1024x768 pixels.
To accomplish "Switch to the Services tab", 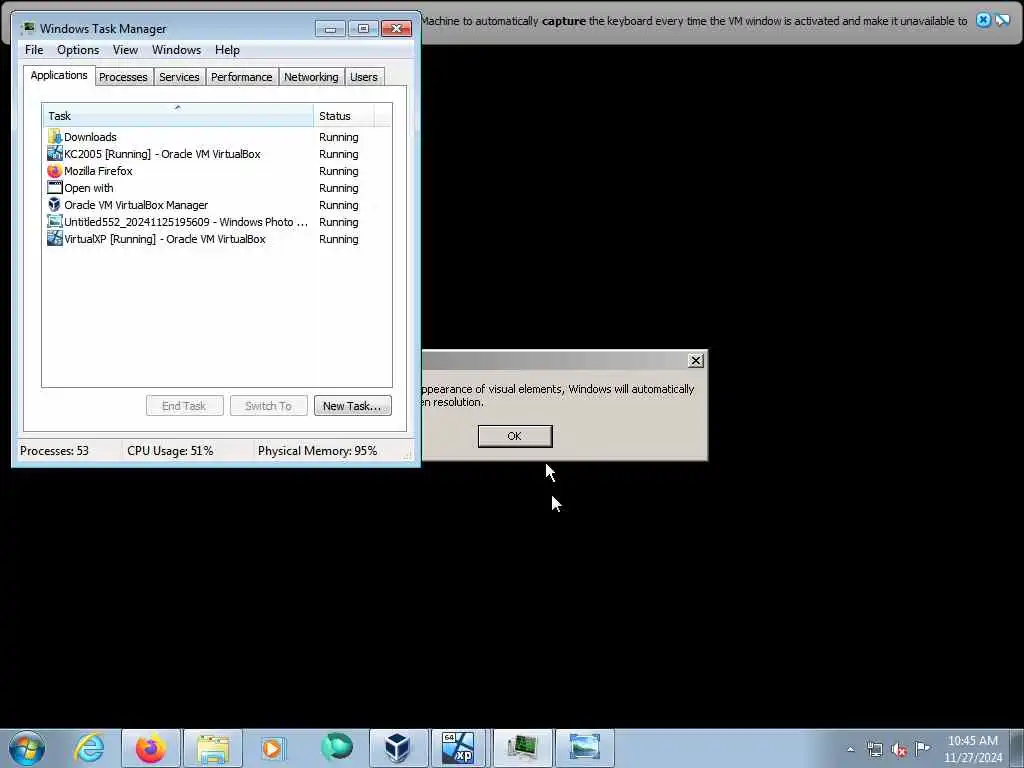I will point(179,77).
